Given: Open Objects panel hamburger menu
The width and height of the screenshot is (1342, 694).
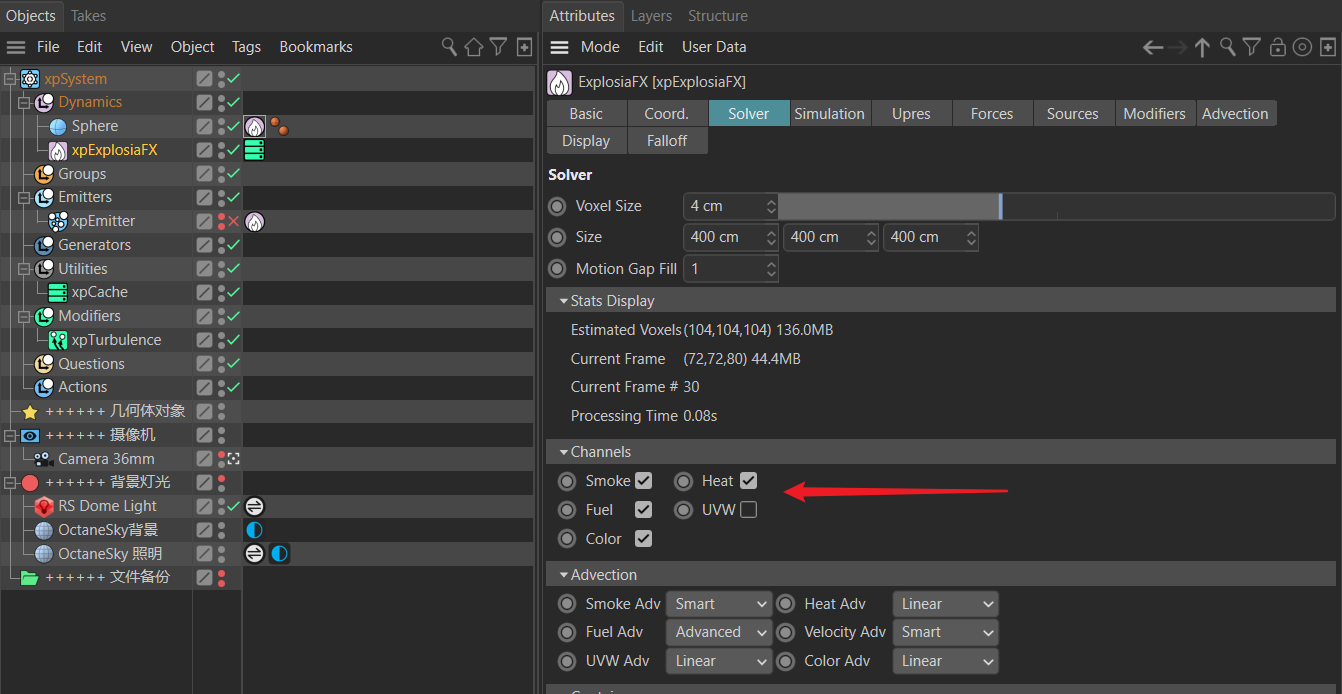Looking at the screenshot, I should point(16,47).
